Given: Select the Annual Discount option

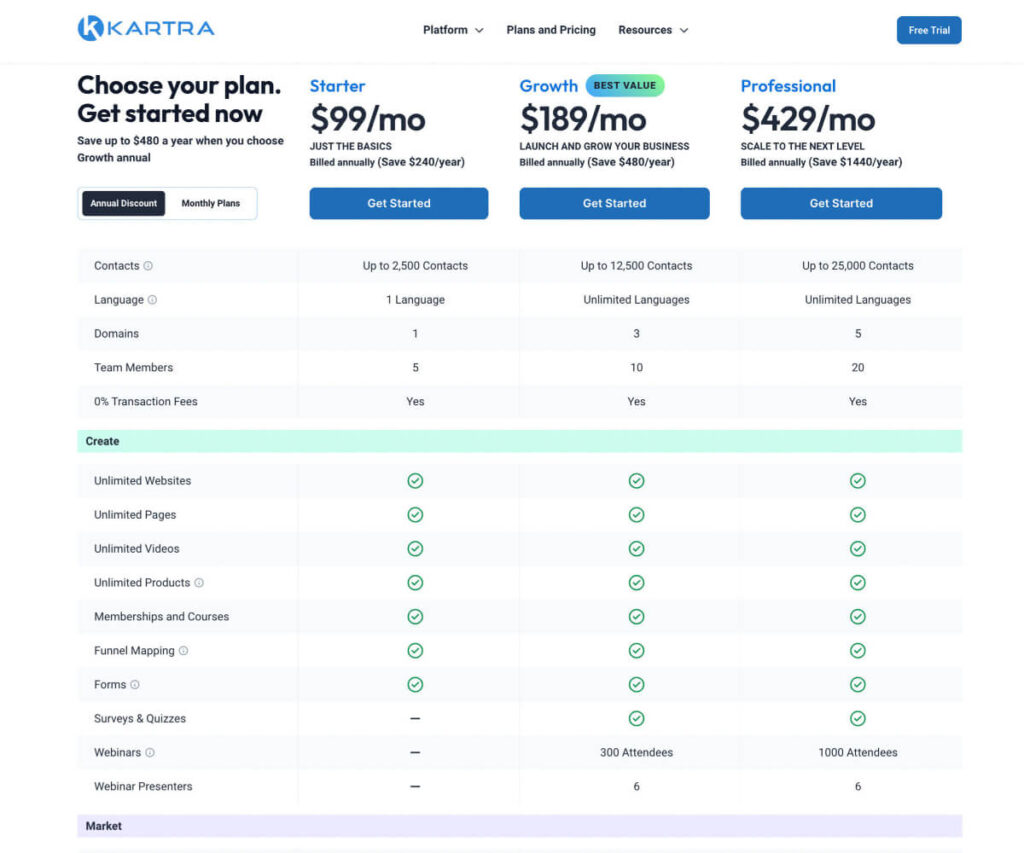Looking at the screenshot, I should coord(123,202).
